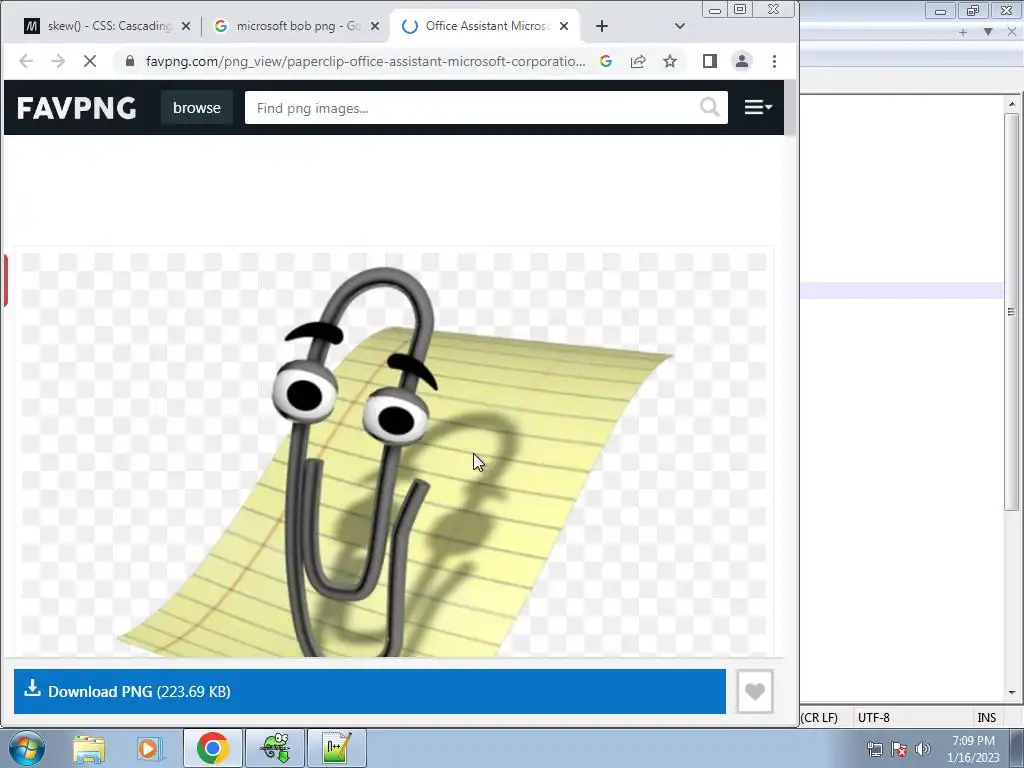Click the X beside the editor's dropdown triangle
Screen dimensions: 1024x768
coord(1012,32)
